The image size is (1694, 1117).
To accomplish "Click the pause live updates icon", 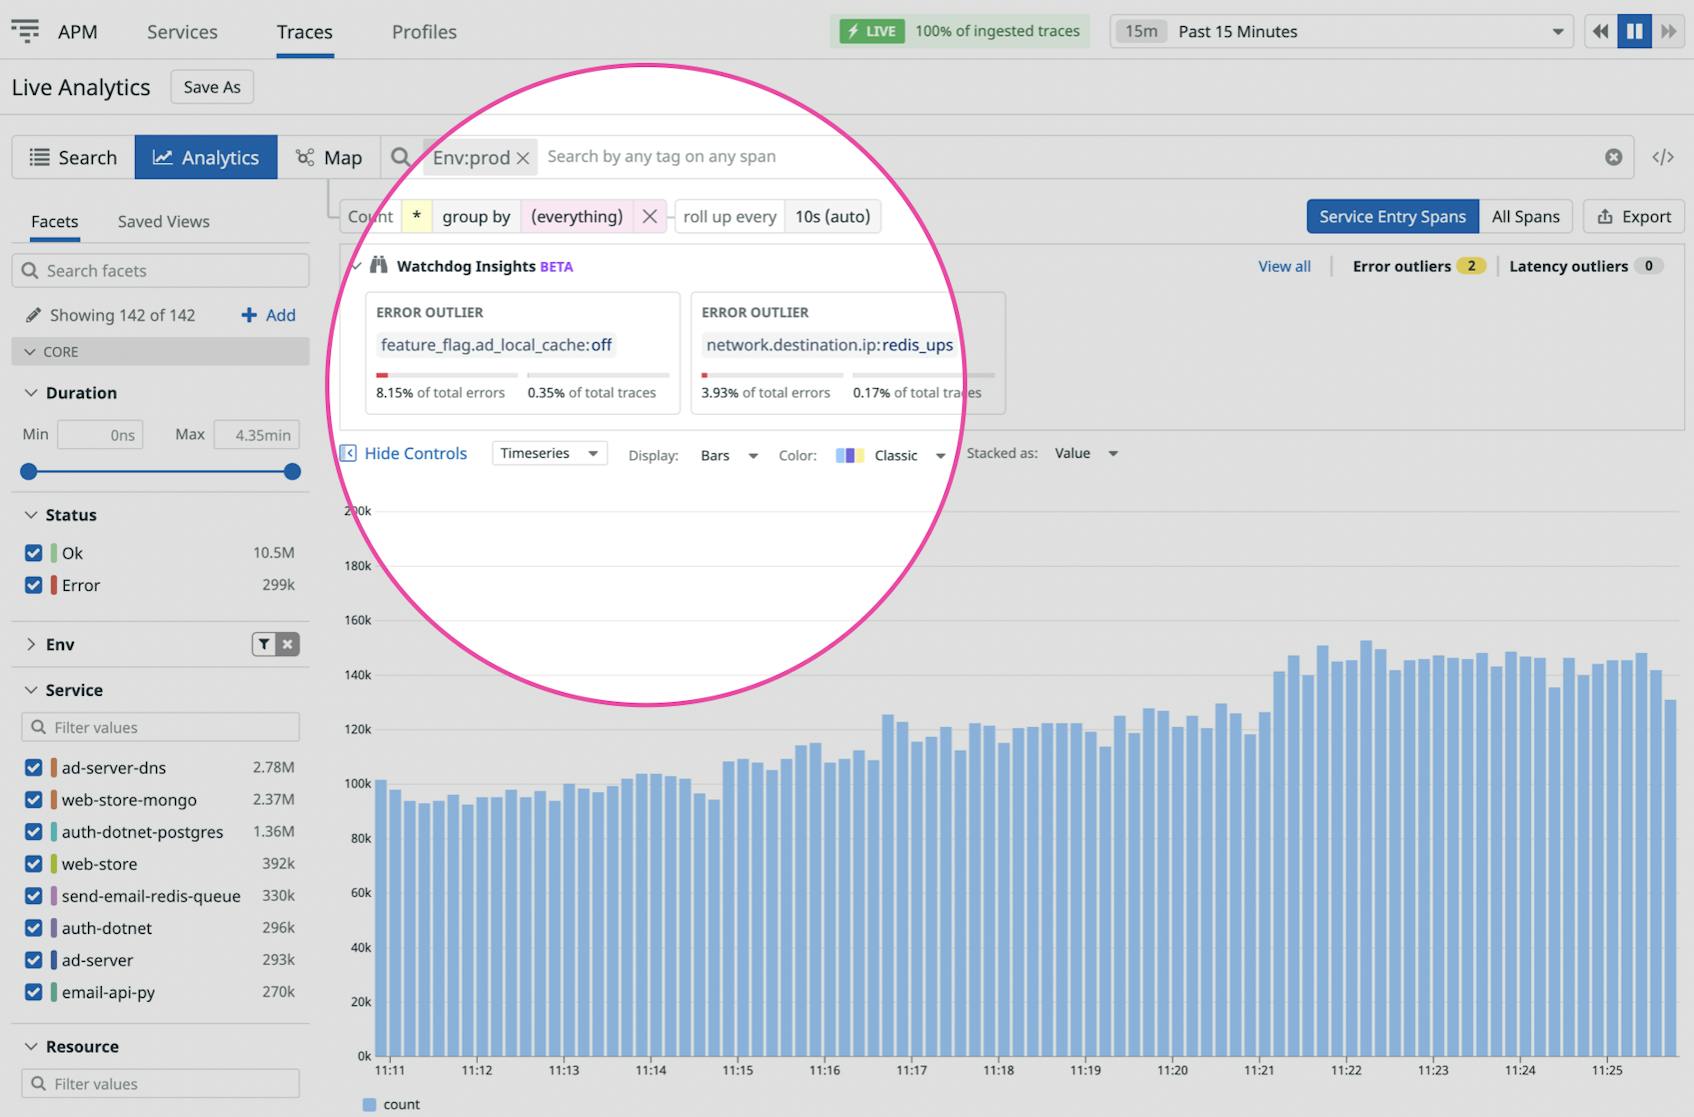I will point(1634,31).
